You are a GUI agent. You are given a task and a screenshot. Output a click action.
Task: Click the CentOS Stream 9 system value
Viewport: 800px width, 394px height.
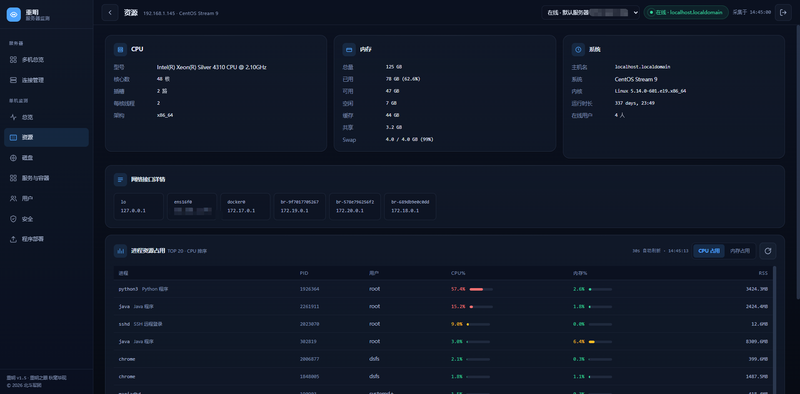(x=636, y=79)
